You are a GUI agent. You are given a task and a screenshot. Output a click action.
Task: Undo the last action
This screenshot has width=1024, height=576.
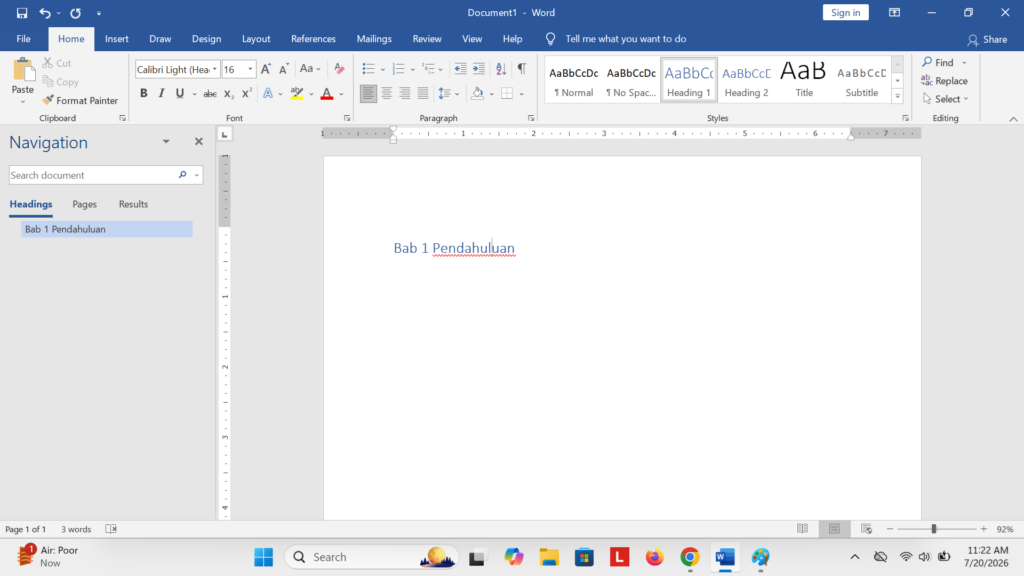[44, 13]
